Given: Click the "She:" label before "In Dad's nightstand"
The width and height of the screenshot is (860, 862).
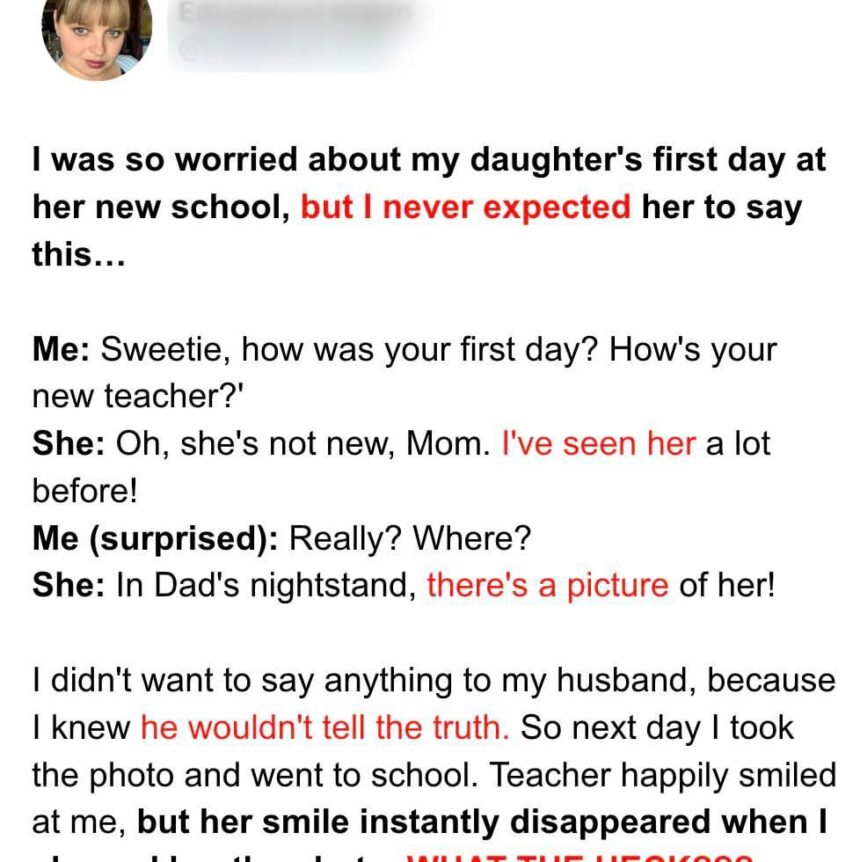Looking at the screenshot, I should coord(69,585).
